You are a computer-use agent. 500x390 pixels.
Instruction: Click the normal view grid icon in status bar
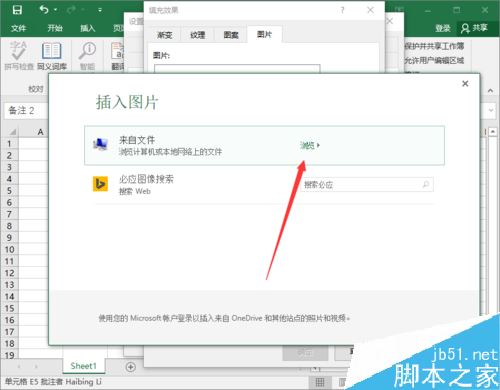click(x=320, y=382)
